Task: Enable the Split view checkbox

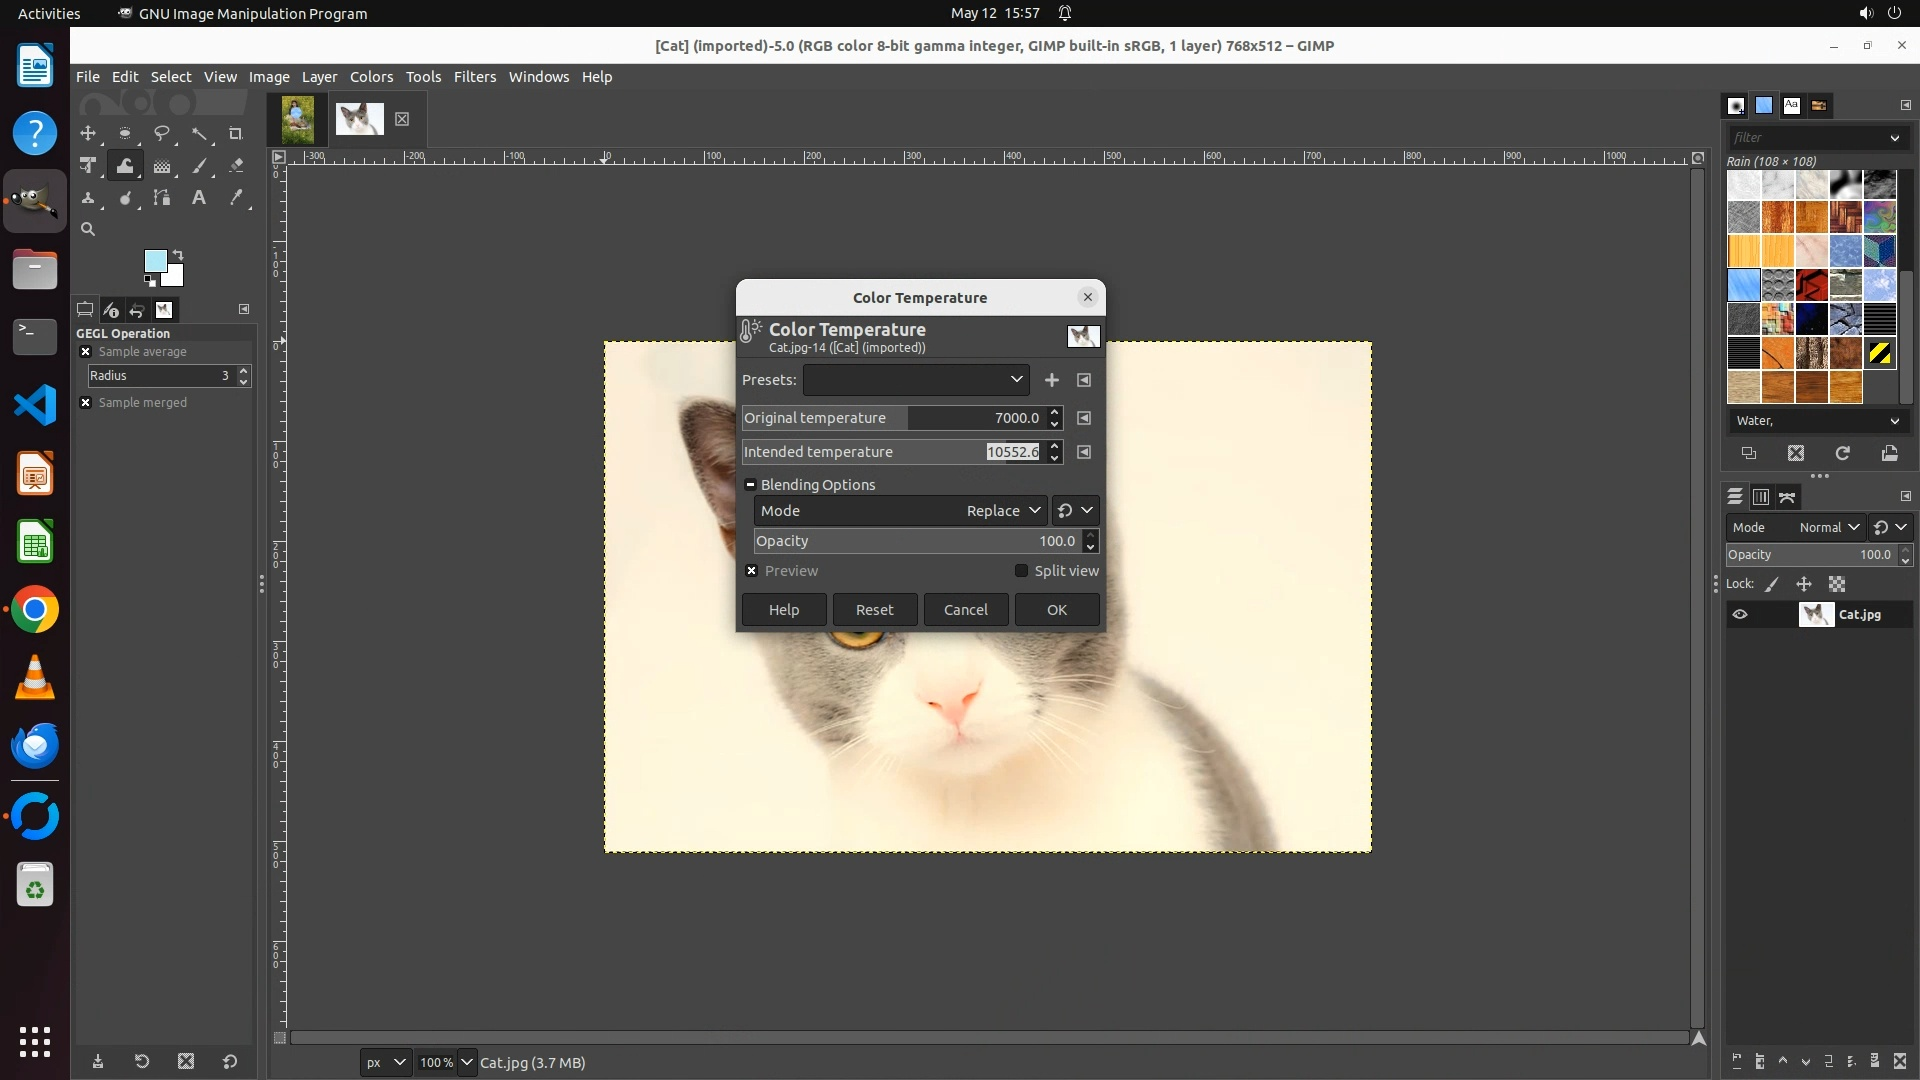Action: [1021, 571]
